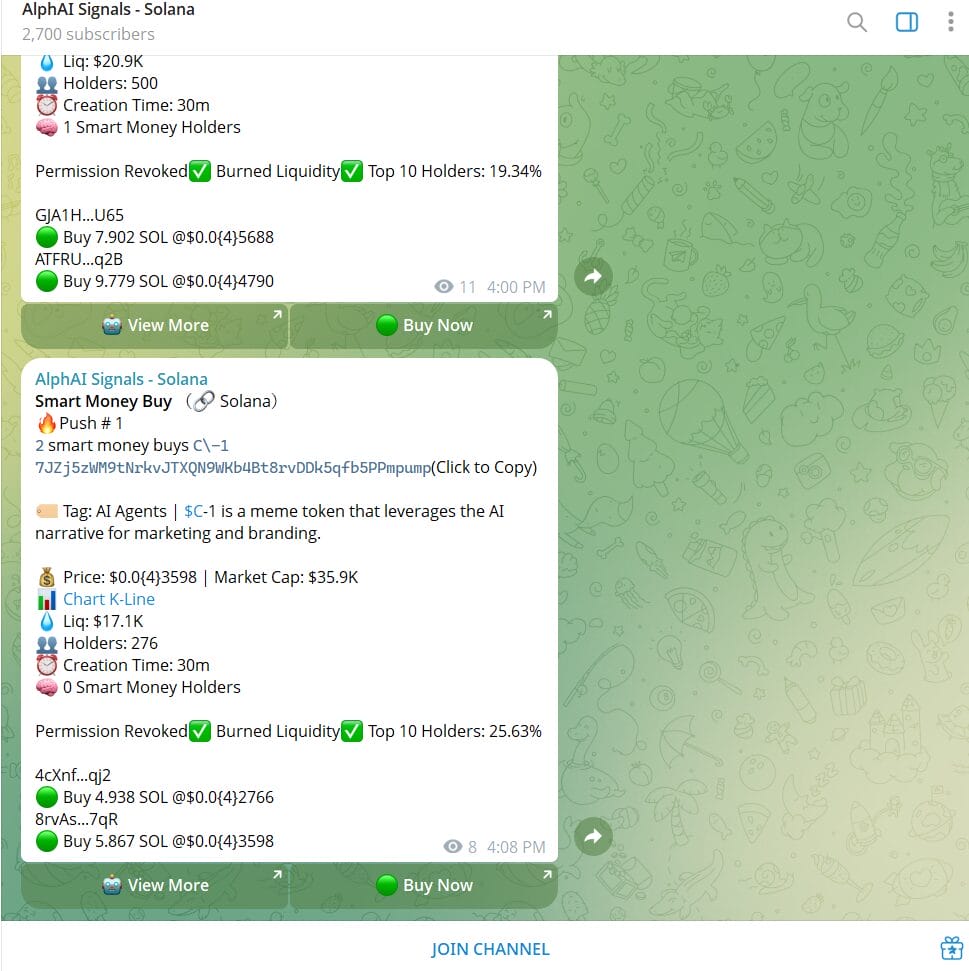Copy the 7JZj5zWM9t contract address
Viewport: 969px width, 971px height.
pyautogui.click(x=232, y=467)
